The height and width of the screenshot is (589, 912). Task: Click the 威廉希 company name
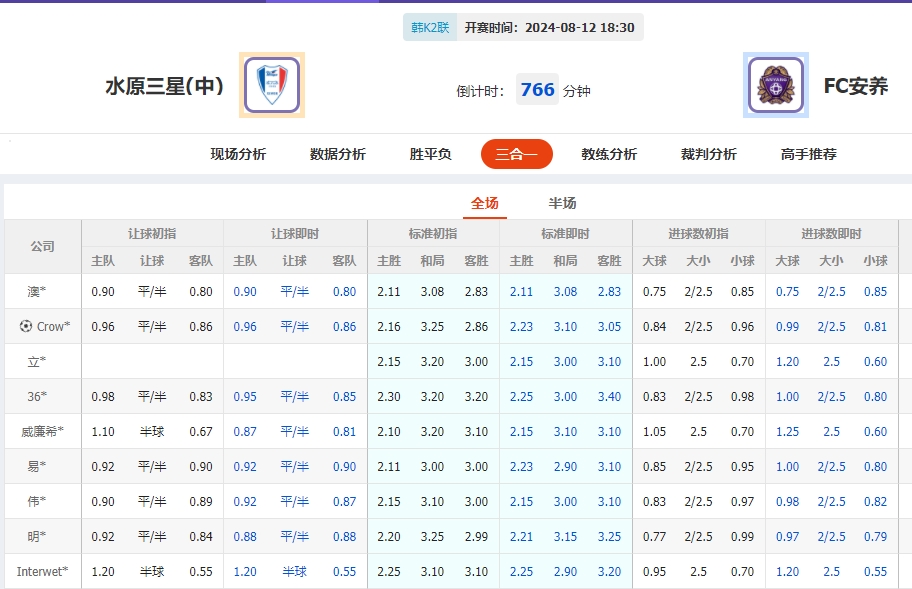pyautogui.click(x=42, y=432)
